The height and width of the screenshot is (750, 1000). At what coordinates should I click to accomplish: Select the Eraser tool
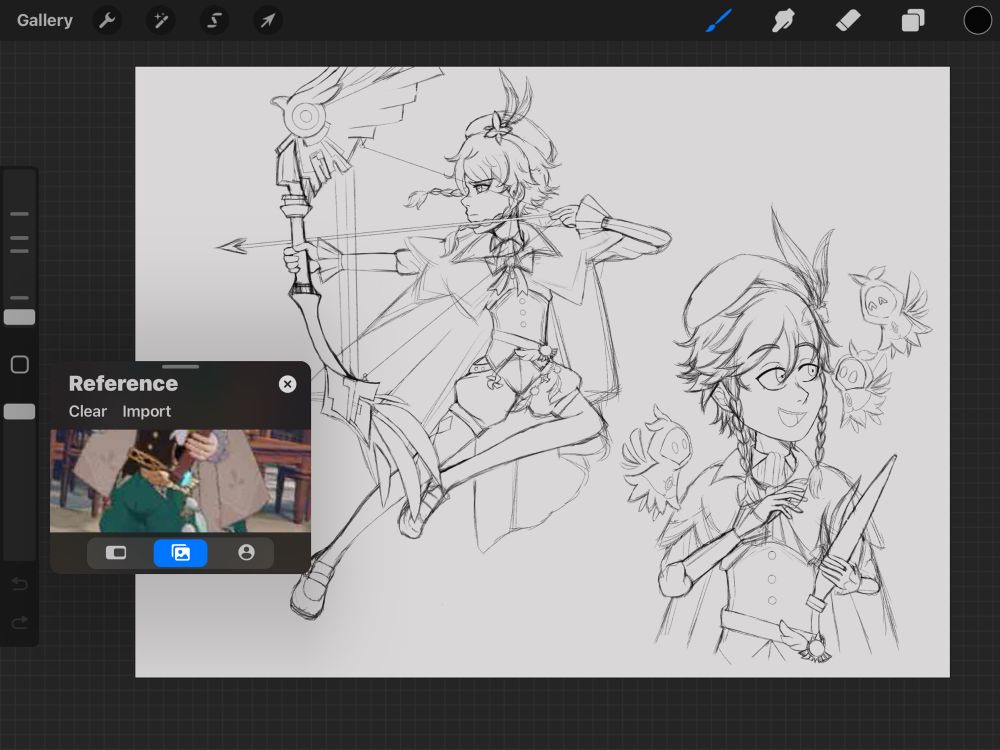[x=848, y=20]
